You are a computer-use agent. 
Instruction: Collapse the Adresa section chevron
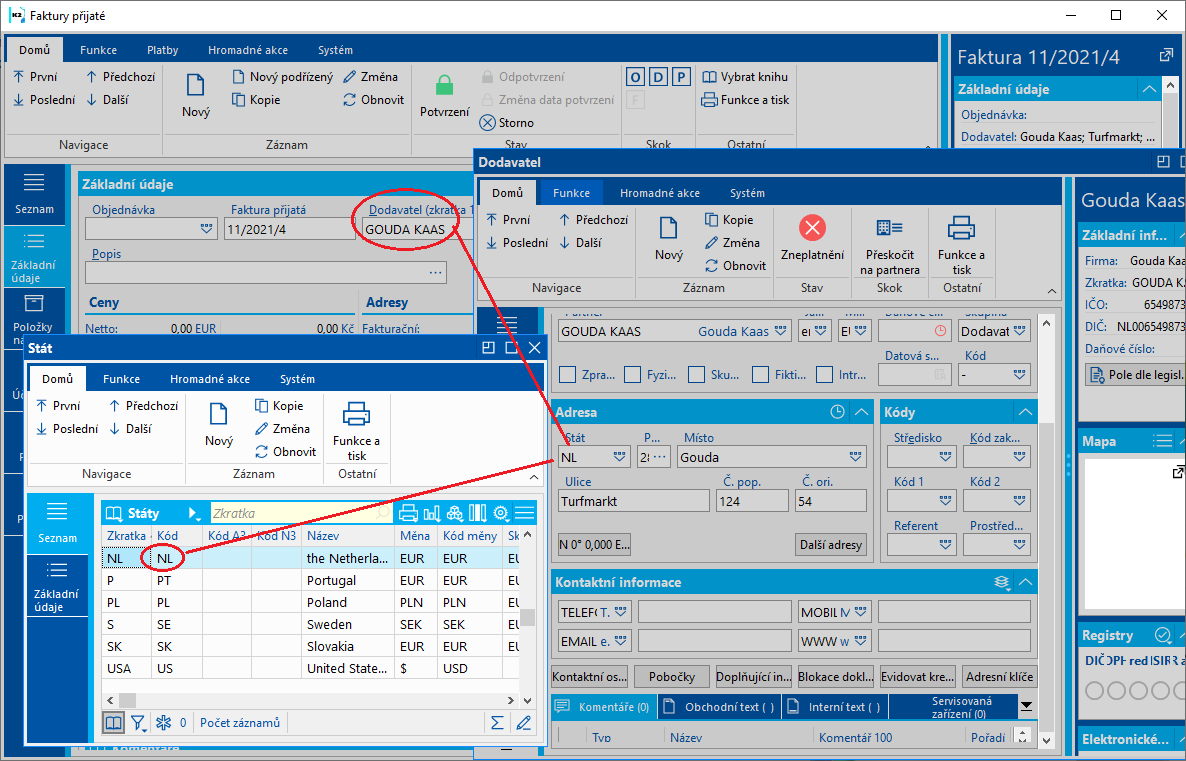click(861, 412)
